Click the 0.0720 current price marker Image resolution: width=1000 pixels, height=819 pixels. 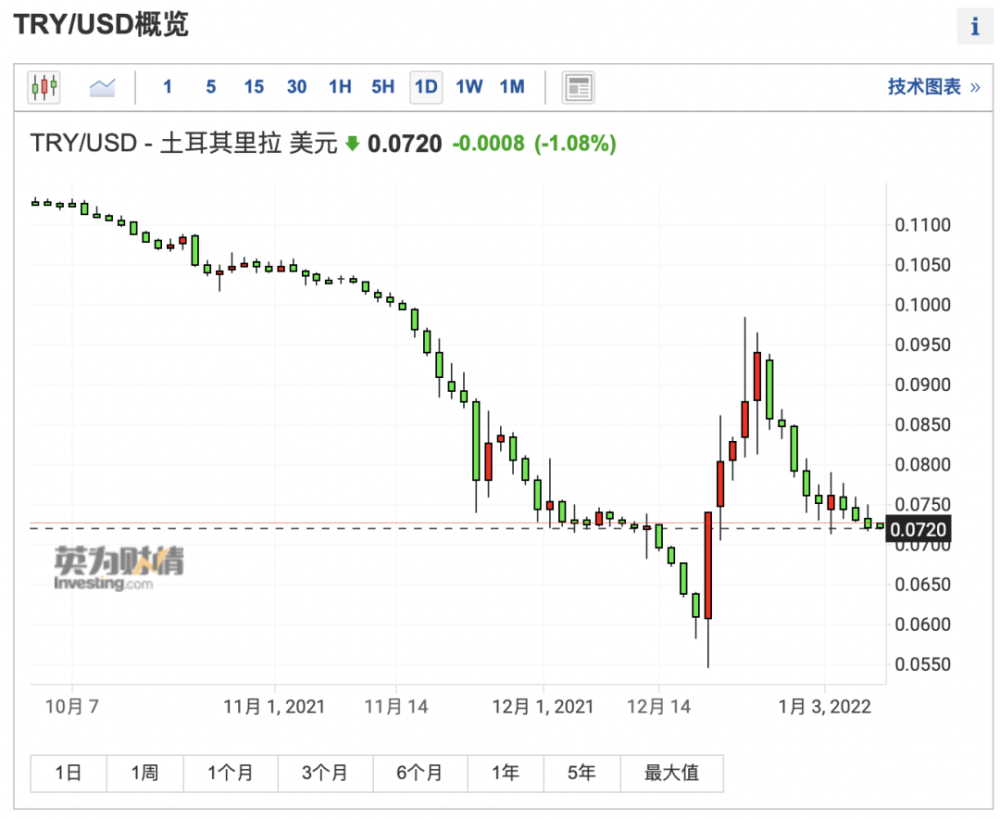coord(918,529)
